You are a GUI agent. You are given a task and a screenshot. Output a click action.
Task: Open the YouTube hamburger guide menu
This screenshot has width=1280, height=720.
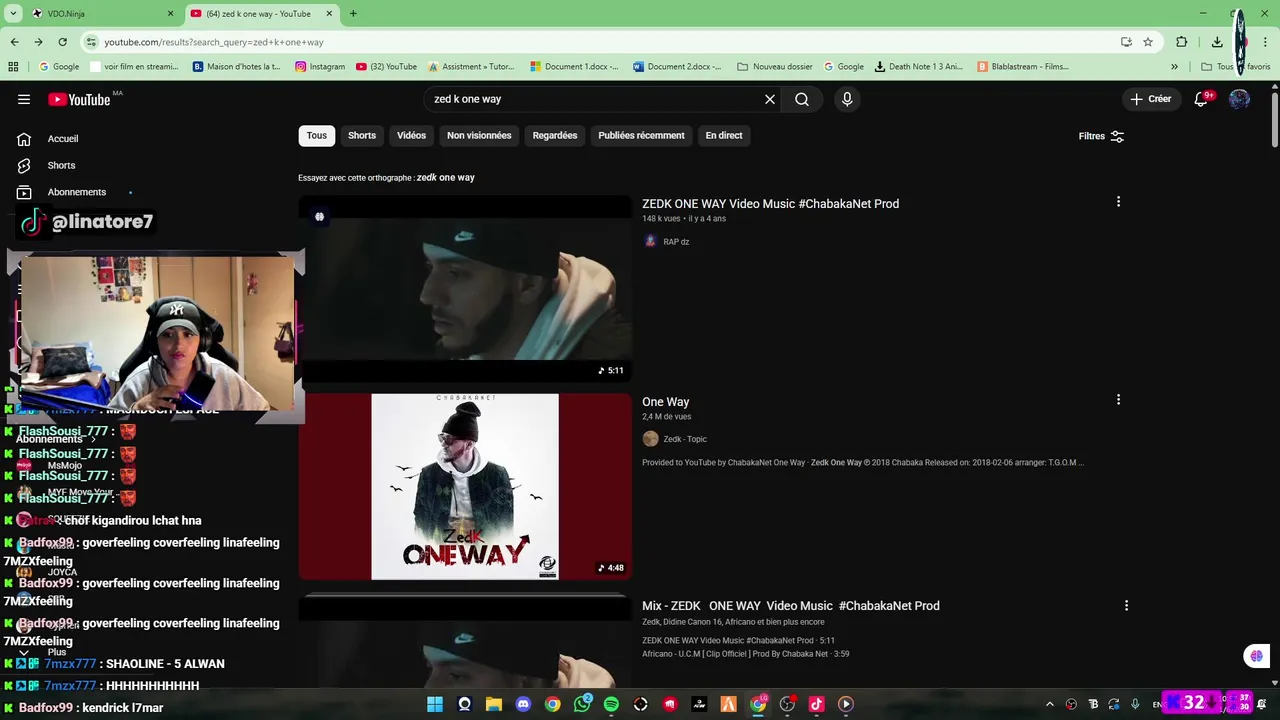[x=24, y=99]
